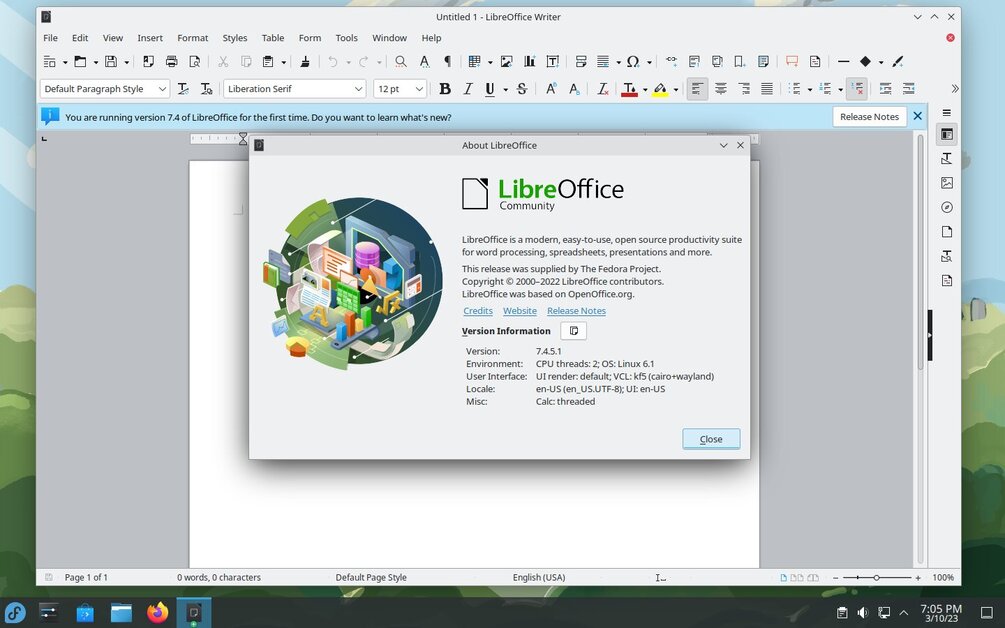This screenshot has height=628, width=1005.
Task: Insert a page break icon
Action: (x=581, y=62)
